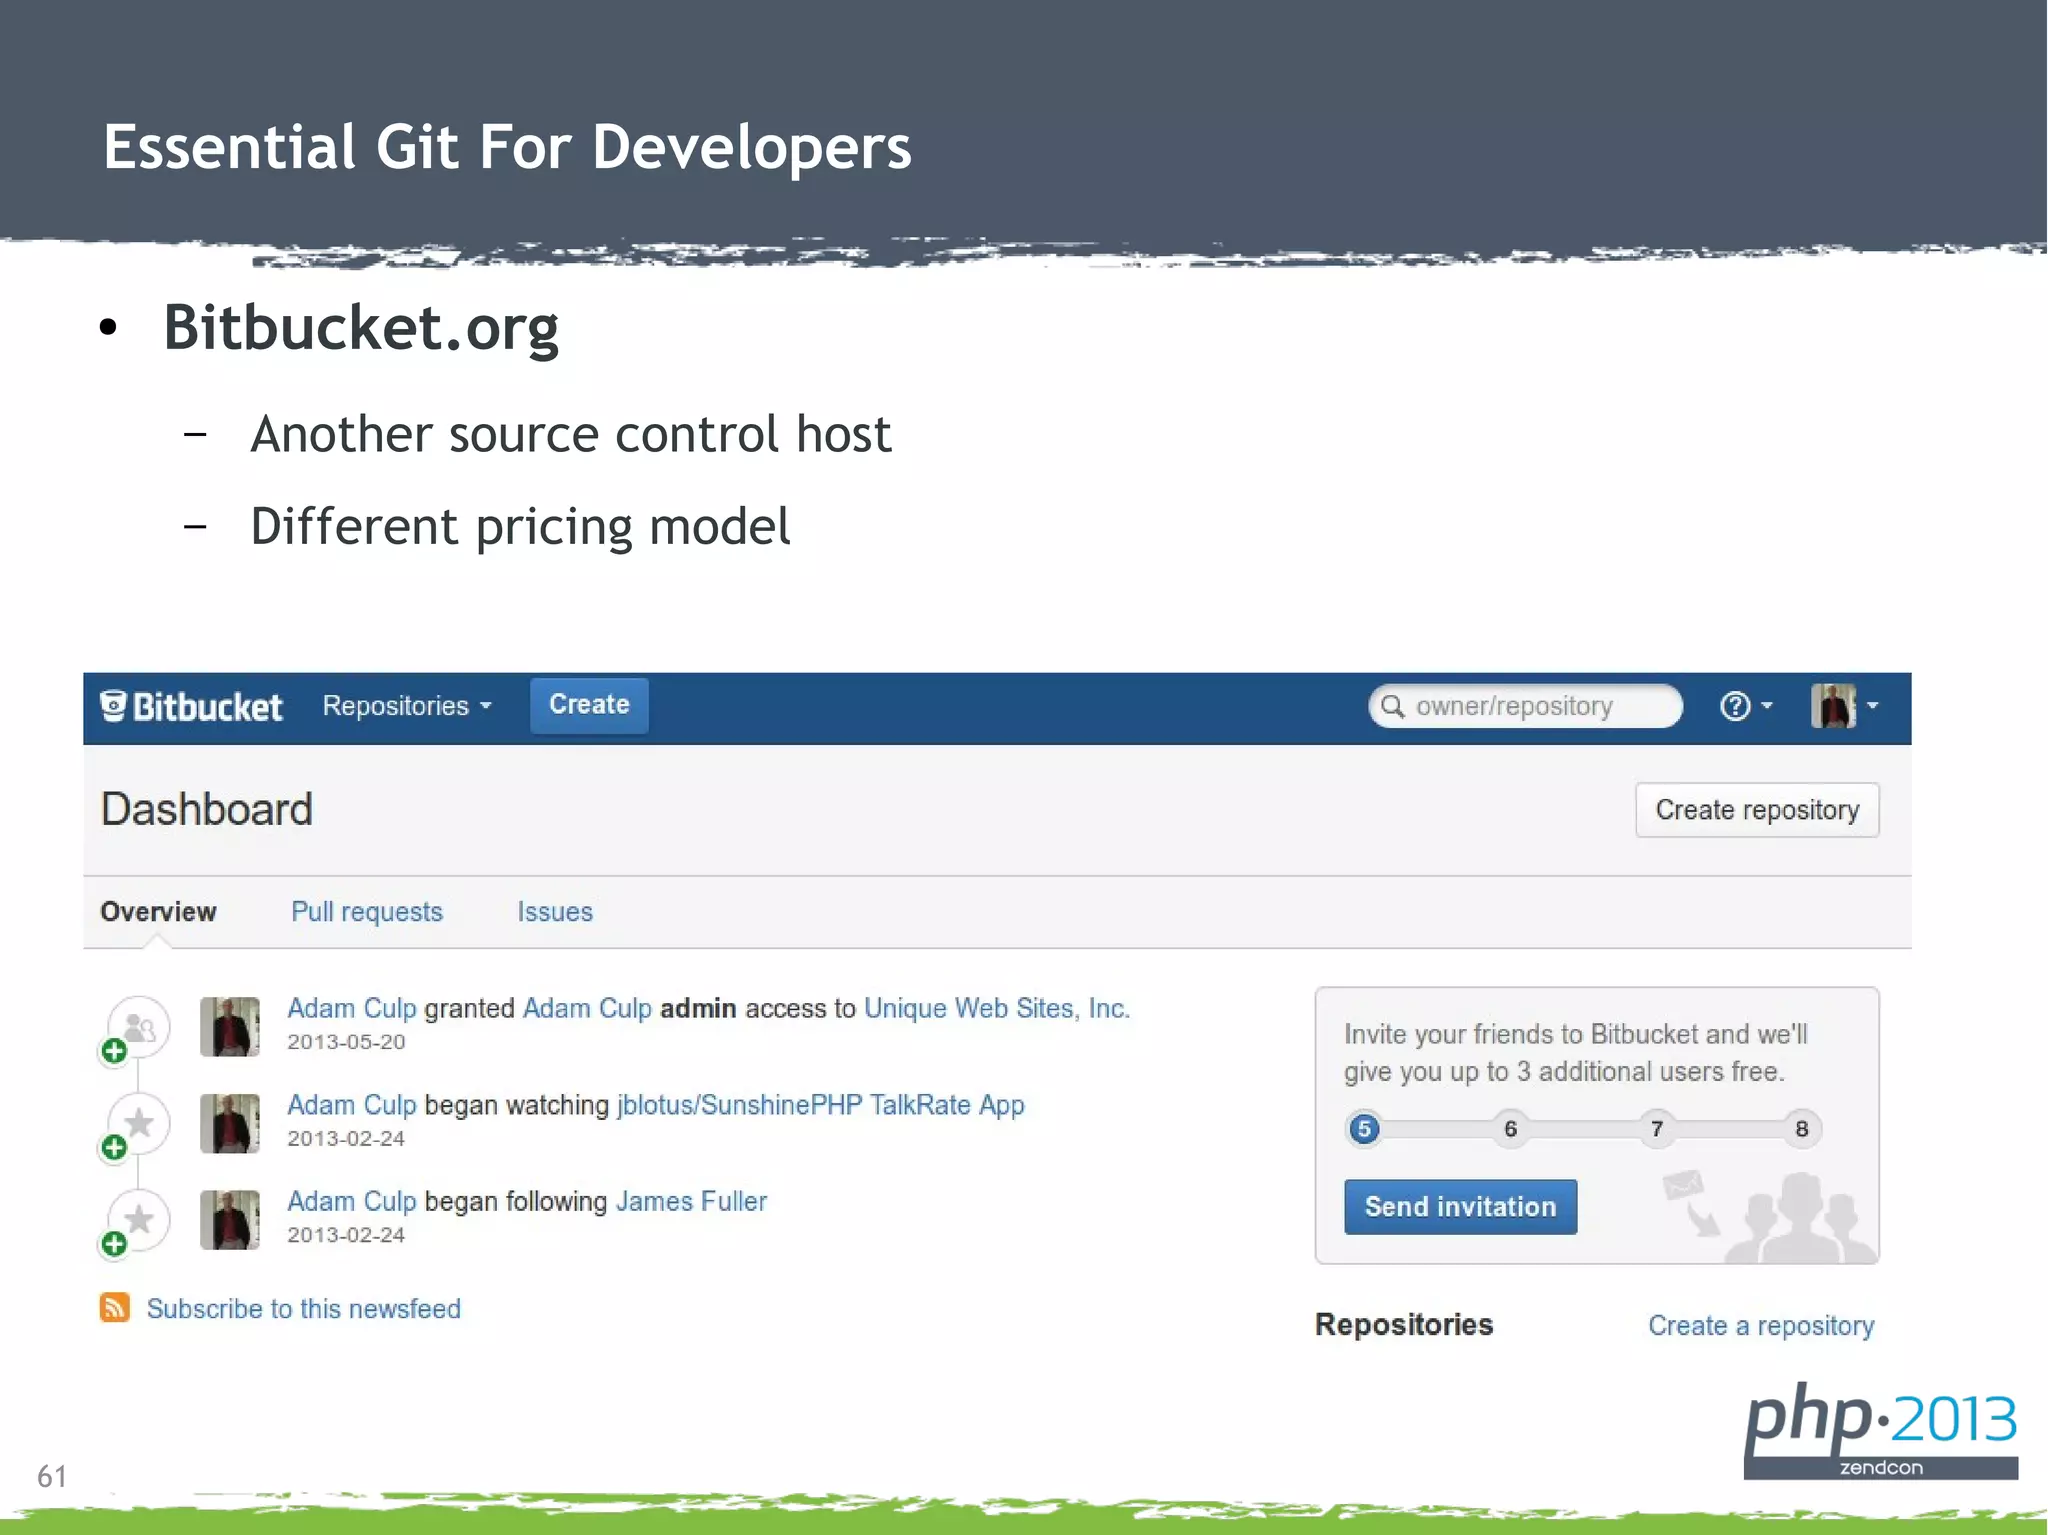Switch to the Issues tab

point(555,912)
